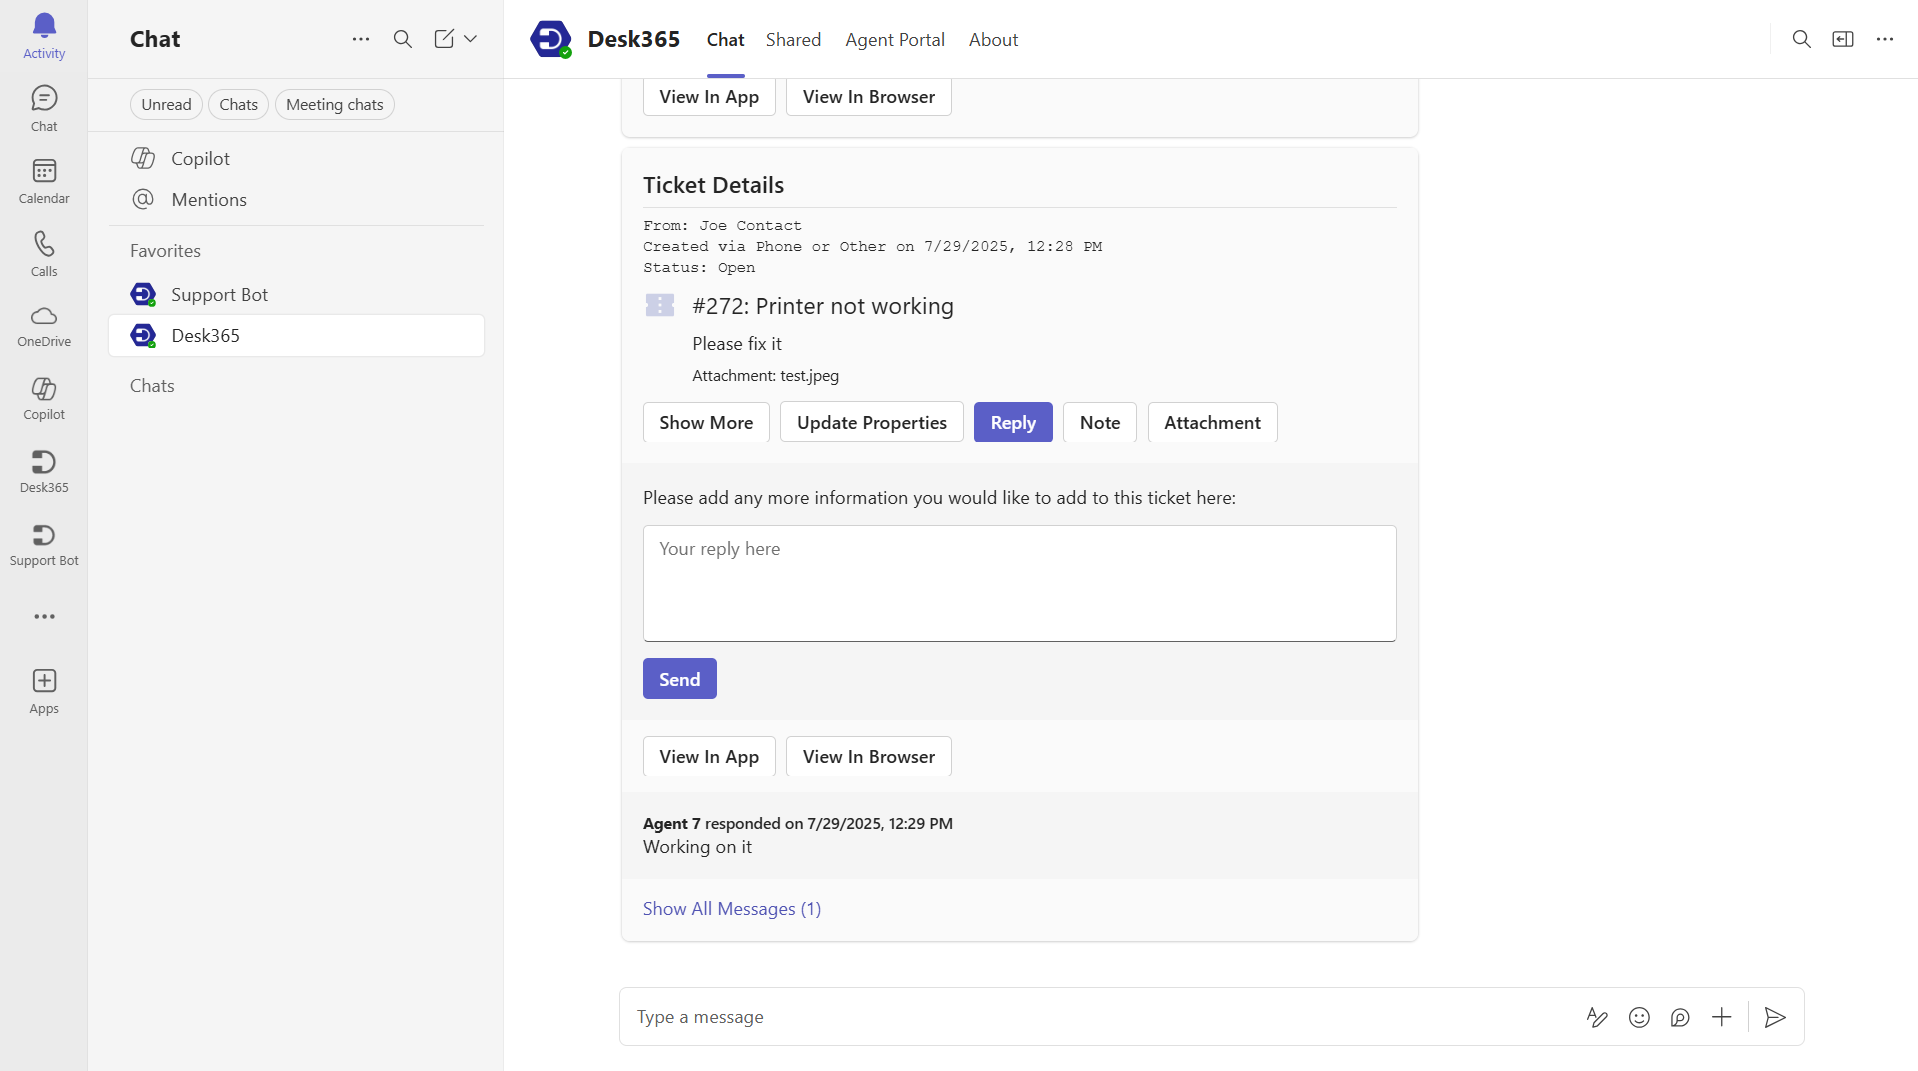
Task: Click the Desk365 logo in the header
Action: click(x=551, y=39)
